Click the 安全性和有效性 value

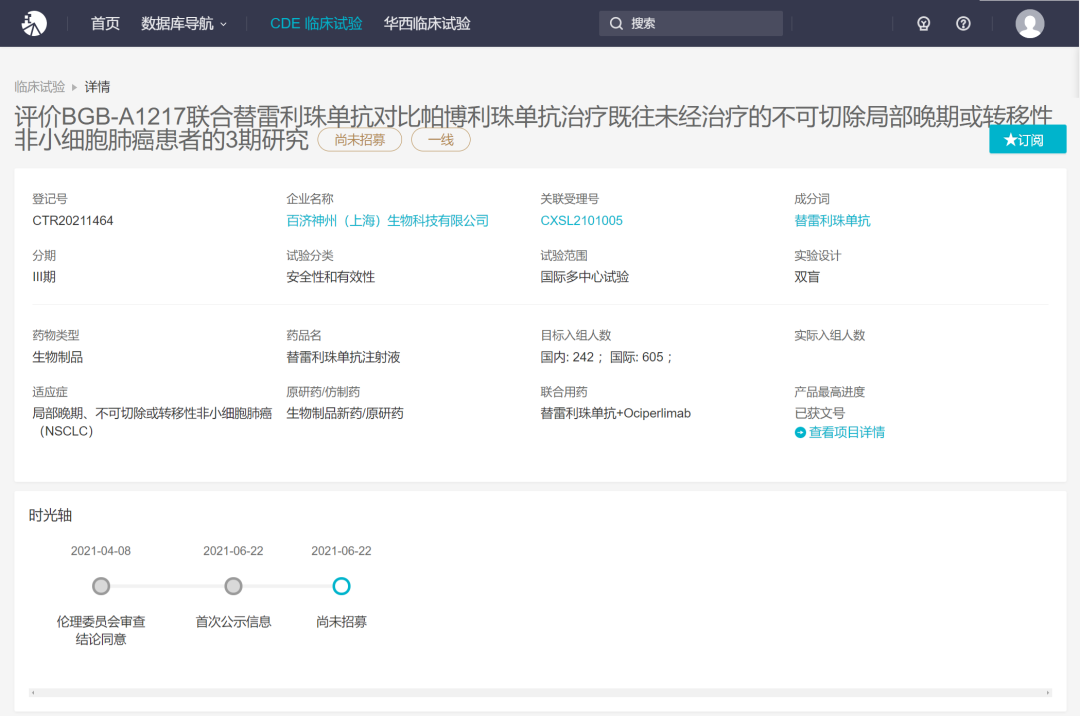tap(331, 277)
